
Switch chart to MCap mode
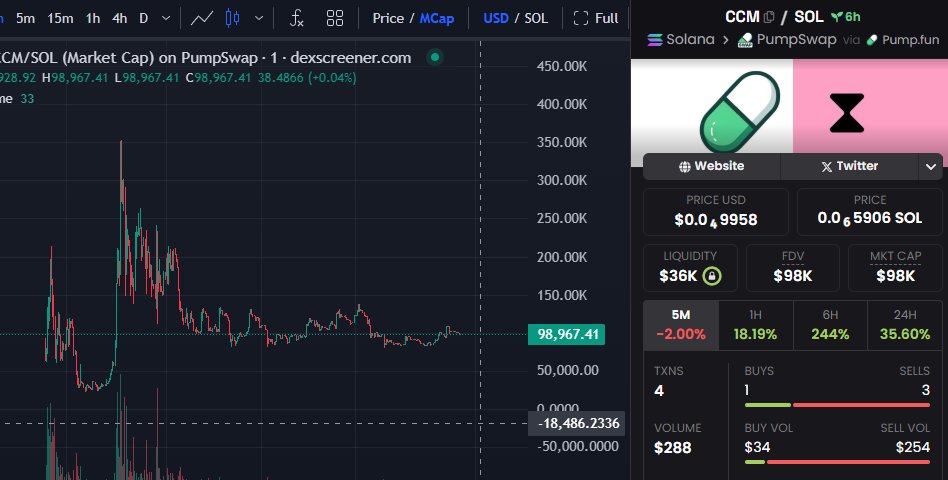437,18
